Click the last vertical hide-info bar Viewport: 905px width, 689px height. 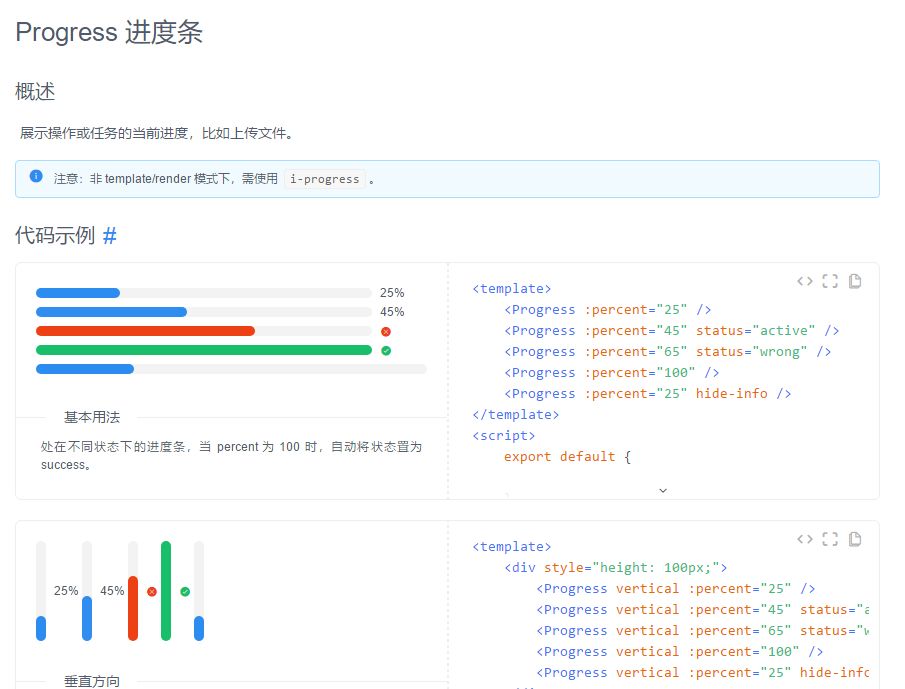[x=199, y=591]
